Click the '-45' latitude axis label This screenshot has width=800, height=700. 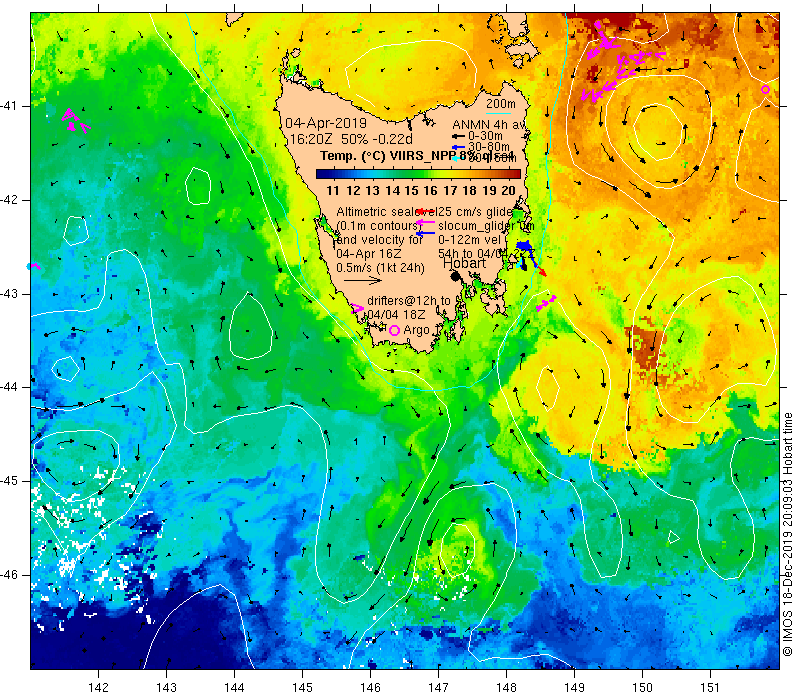click(x=9, y=481)
